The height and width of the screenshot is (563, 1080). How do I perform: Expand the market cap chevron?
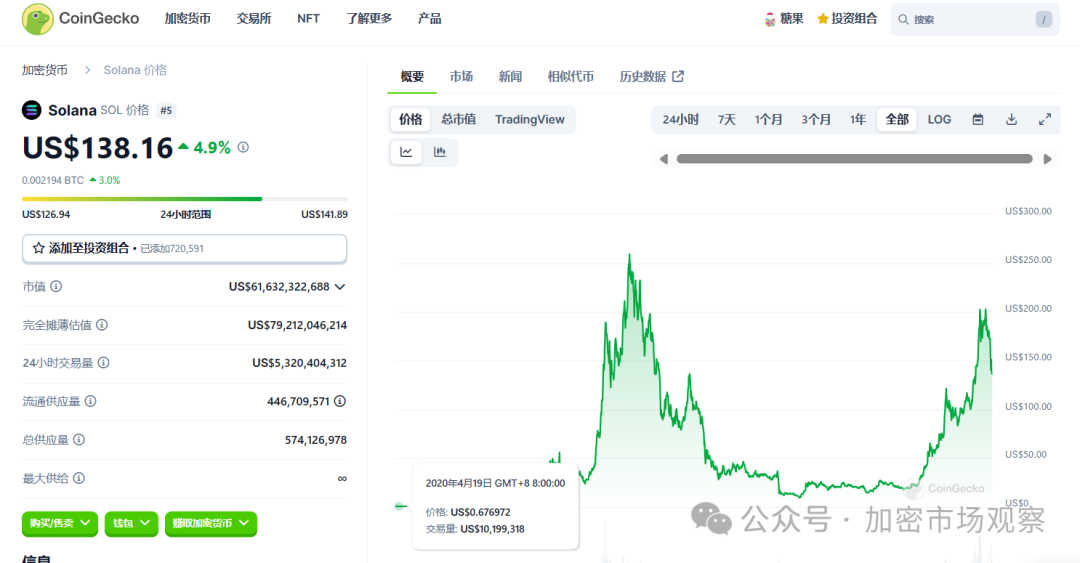[340, 287]
